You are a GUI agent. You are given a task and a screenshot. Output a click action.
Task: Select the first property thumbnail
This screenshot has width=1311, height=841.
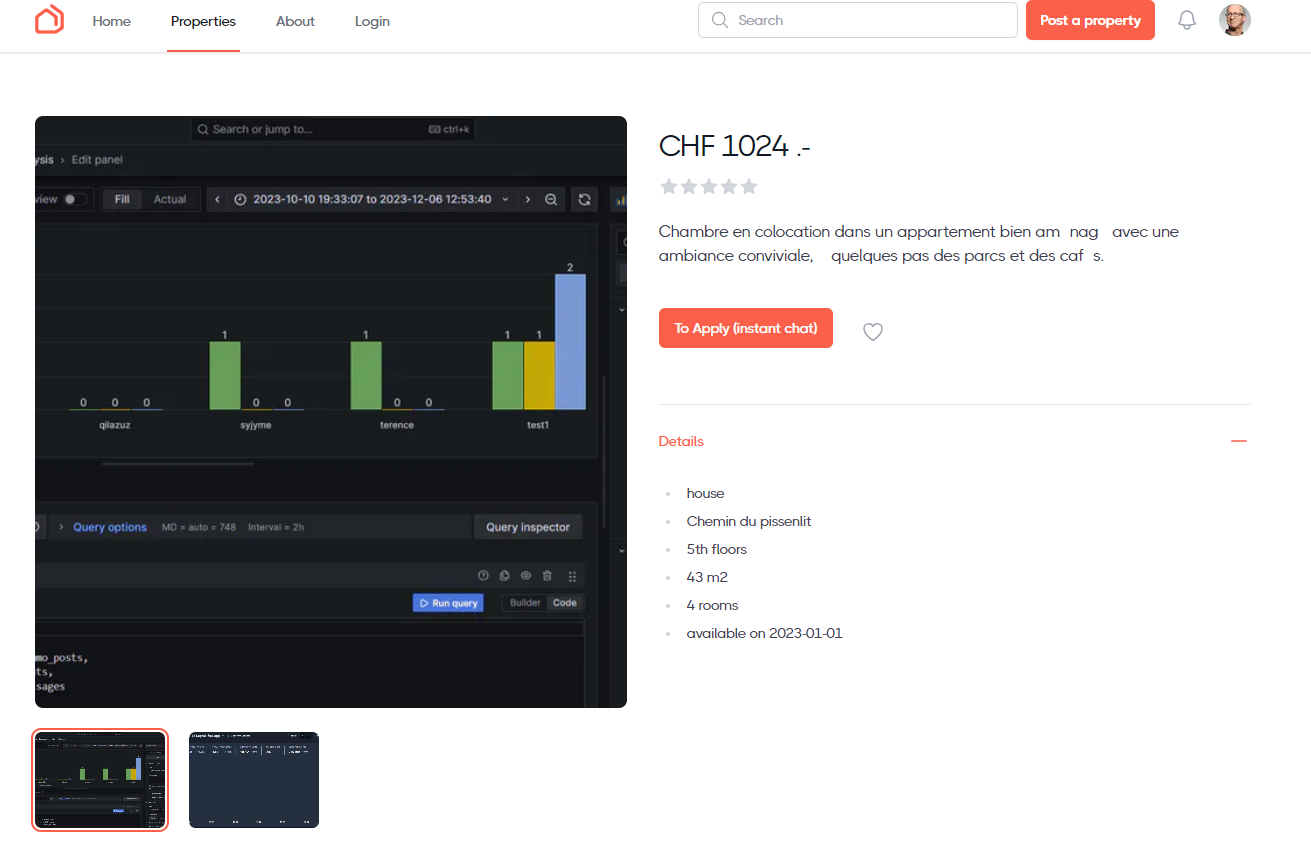[100, 780]
